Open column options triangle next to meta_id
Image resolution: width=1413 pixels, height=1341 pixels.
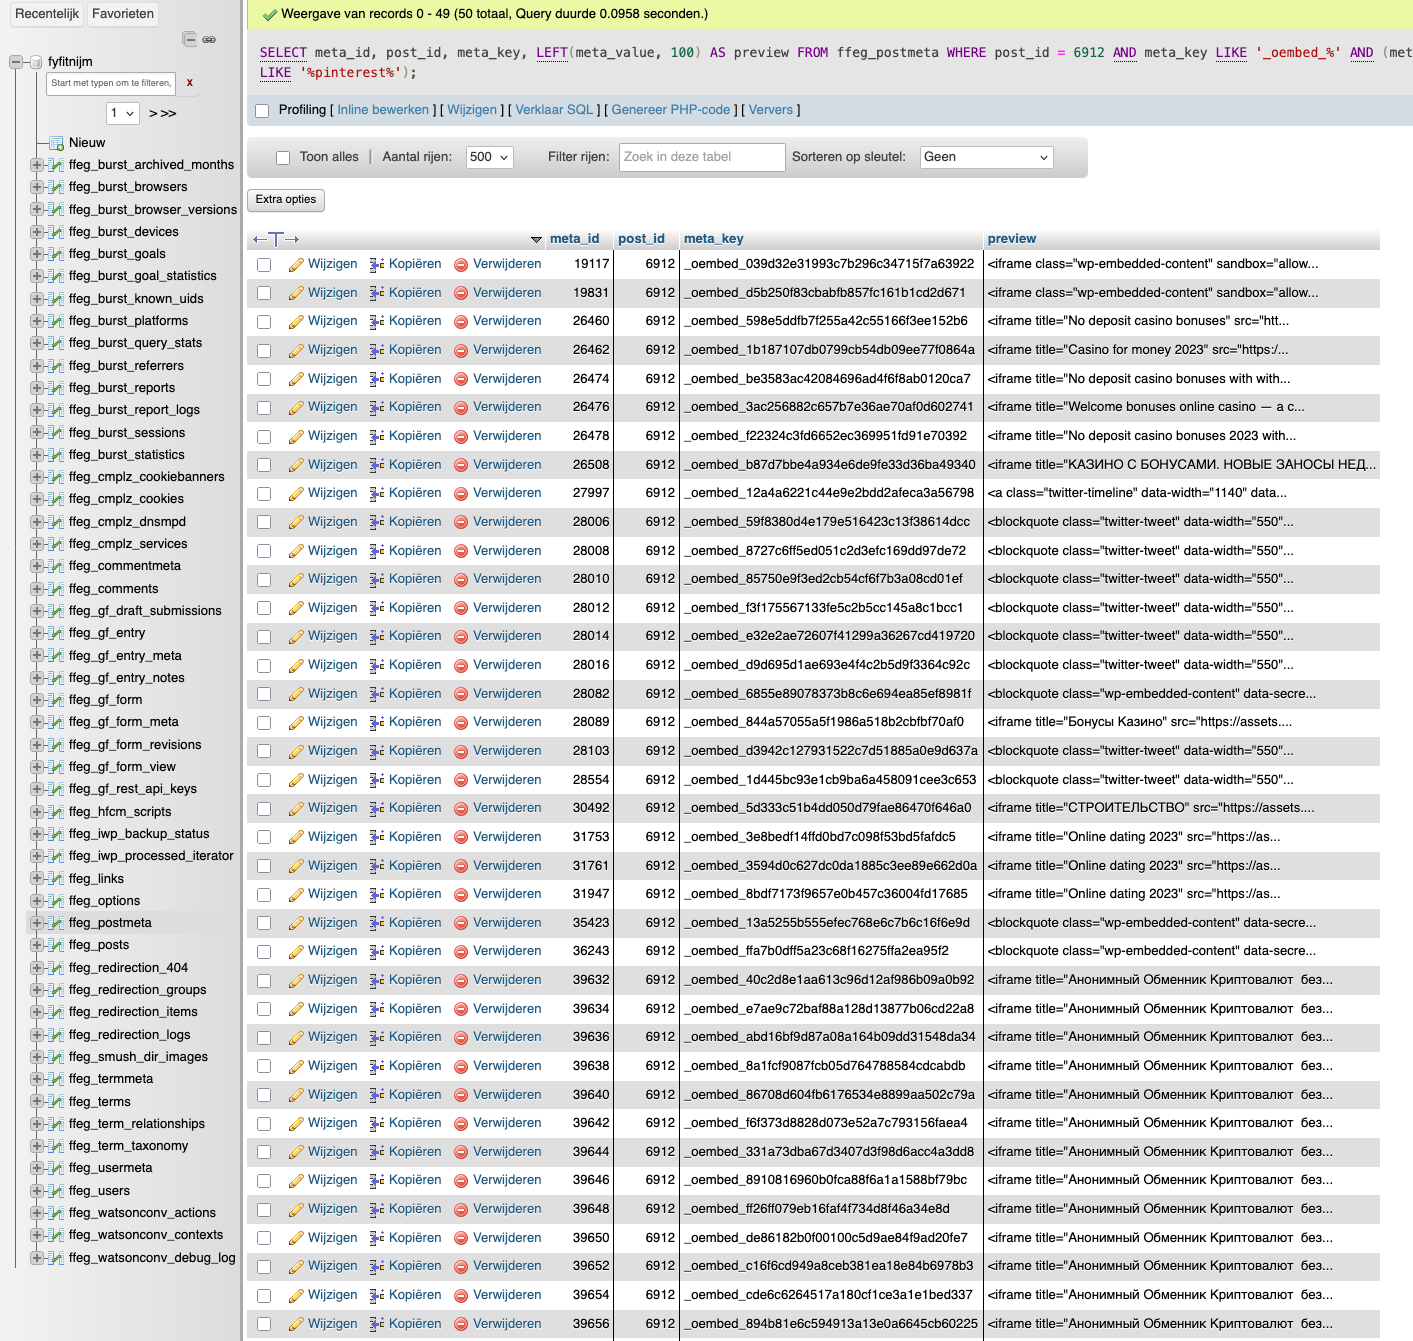point(536,240)
